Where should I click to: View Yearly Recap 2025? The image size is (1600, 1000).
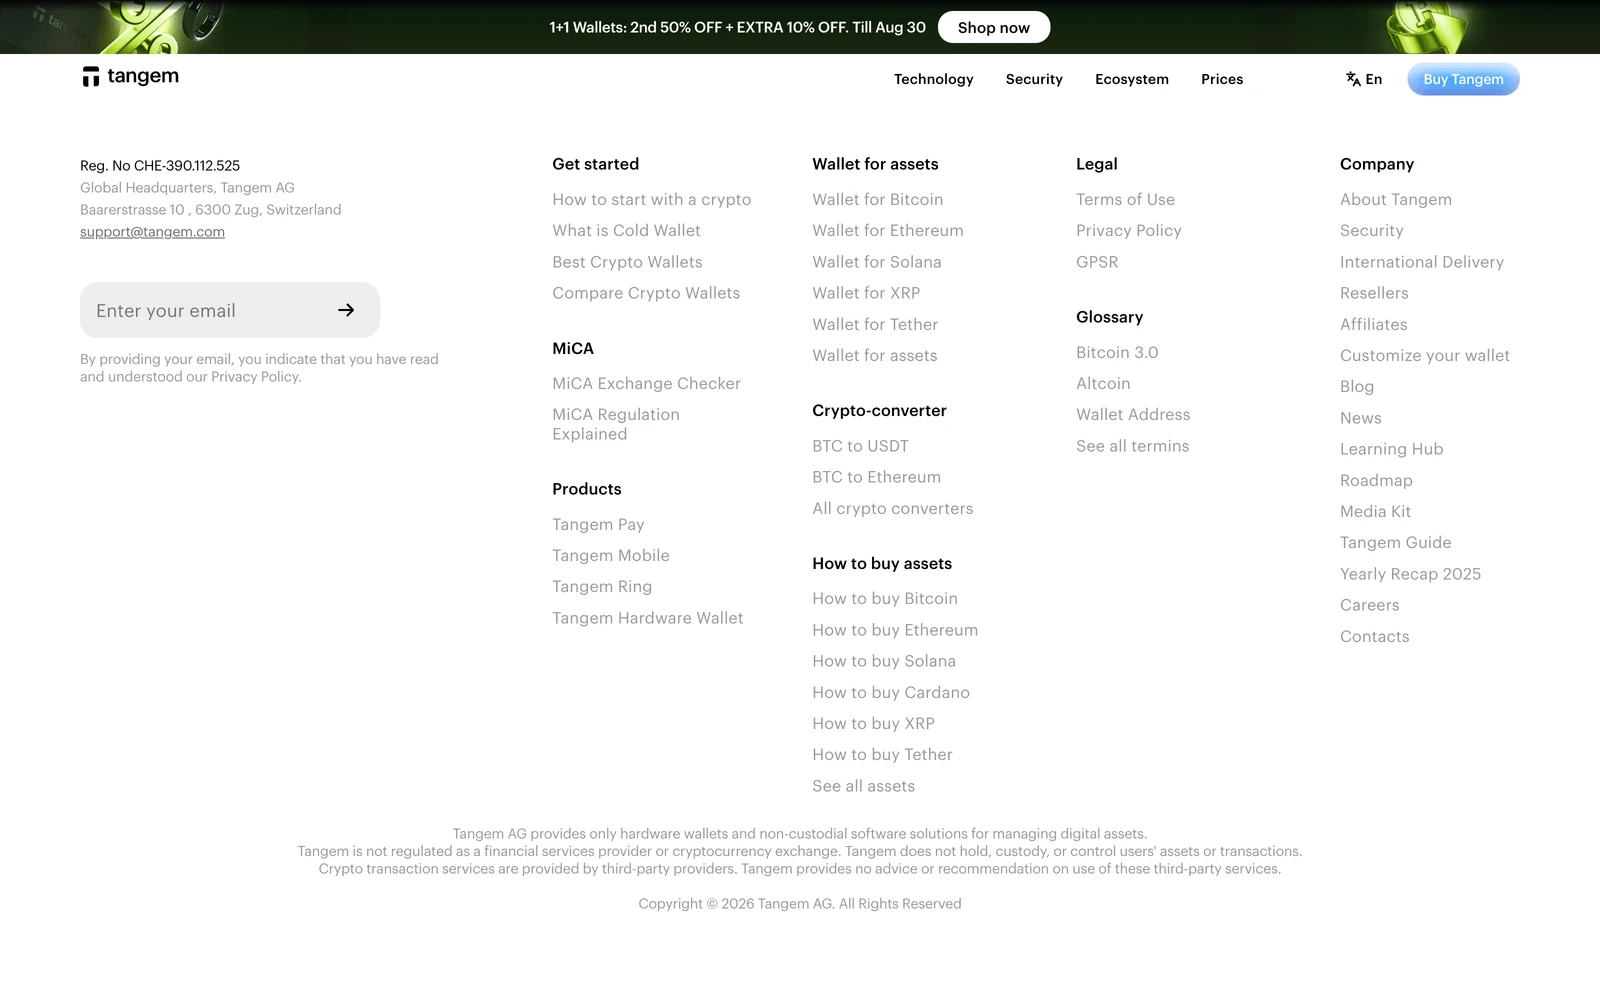pos(1410,574)
